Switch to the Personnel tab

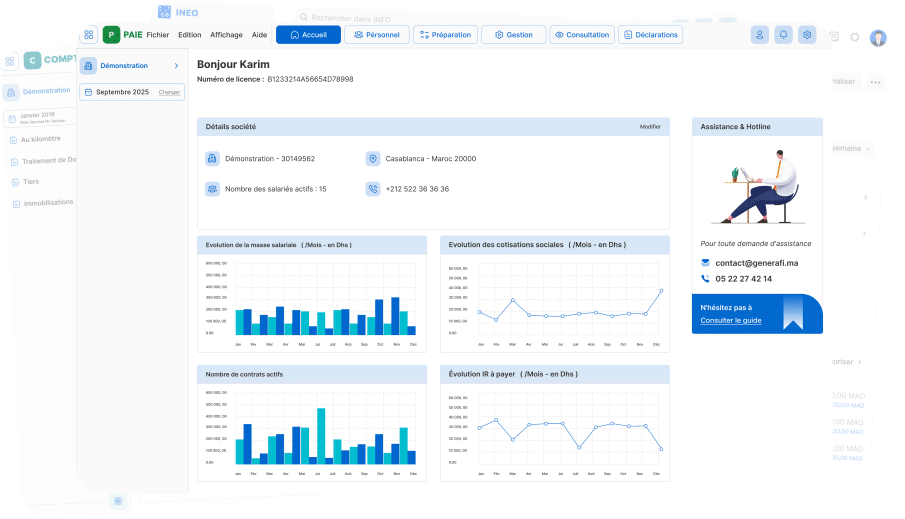click(376, 35)
